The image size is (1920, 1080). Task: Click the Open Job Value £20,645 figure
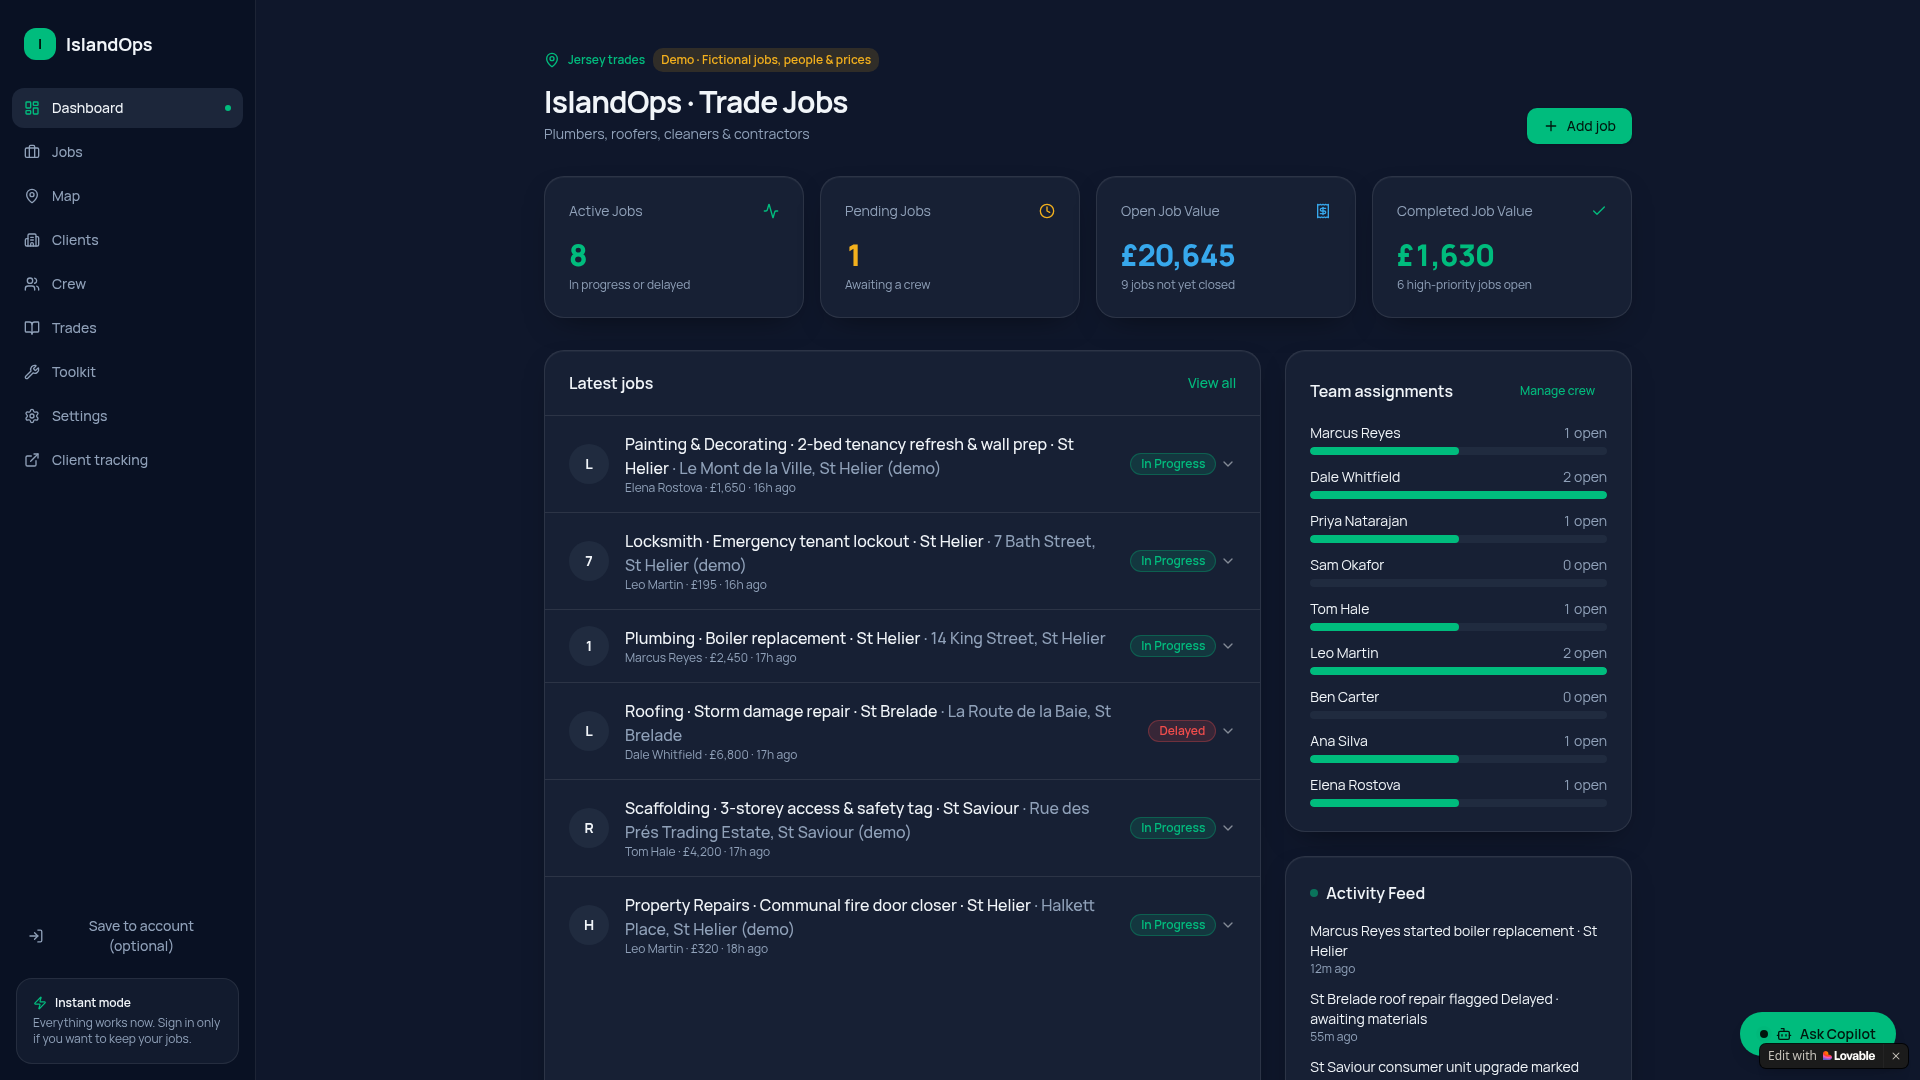pyautogui.click(x=1177, y=256)
